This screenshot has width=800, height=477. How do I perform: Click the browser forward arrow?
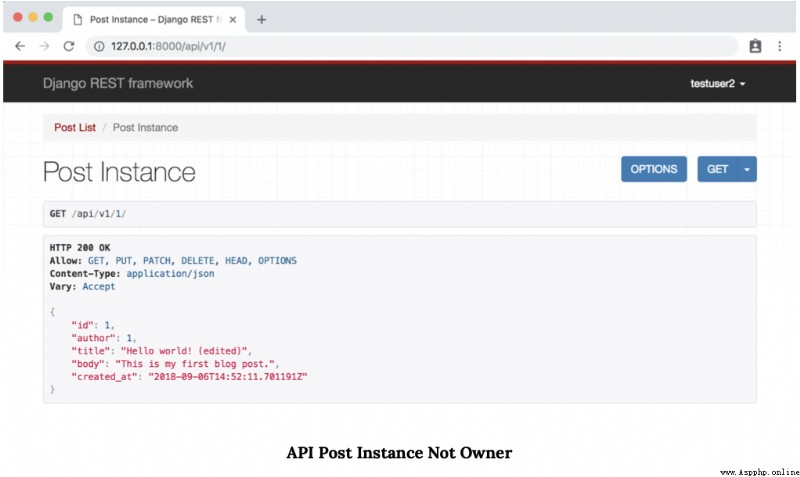44,46
